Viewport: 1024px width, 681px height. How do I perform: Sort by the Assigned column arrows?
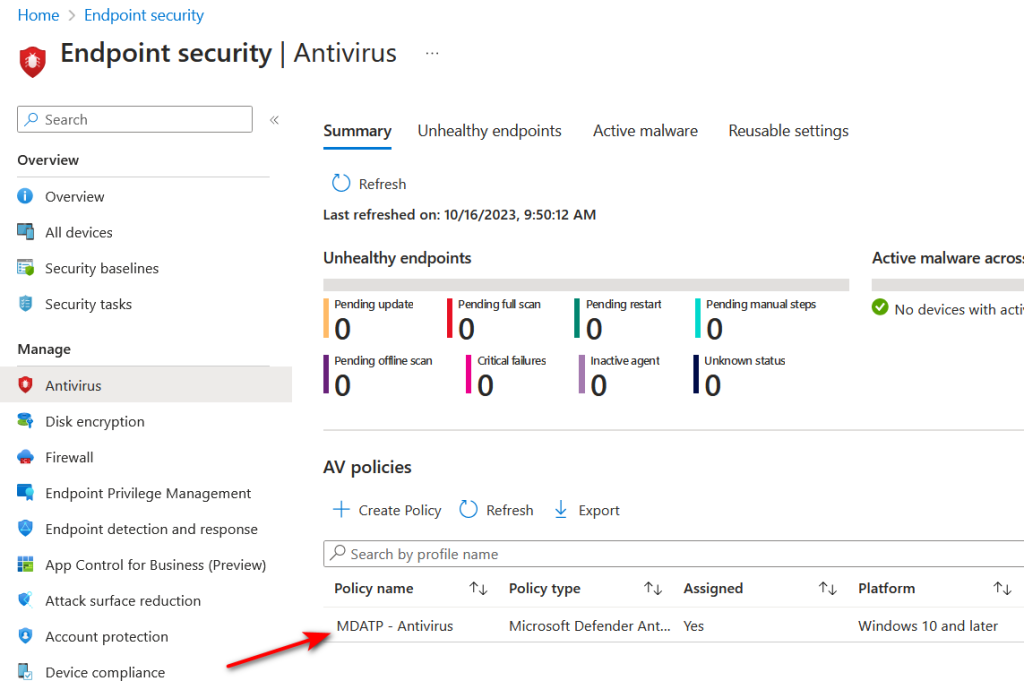(827, 588)
